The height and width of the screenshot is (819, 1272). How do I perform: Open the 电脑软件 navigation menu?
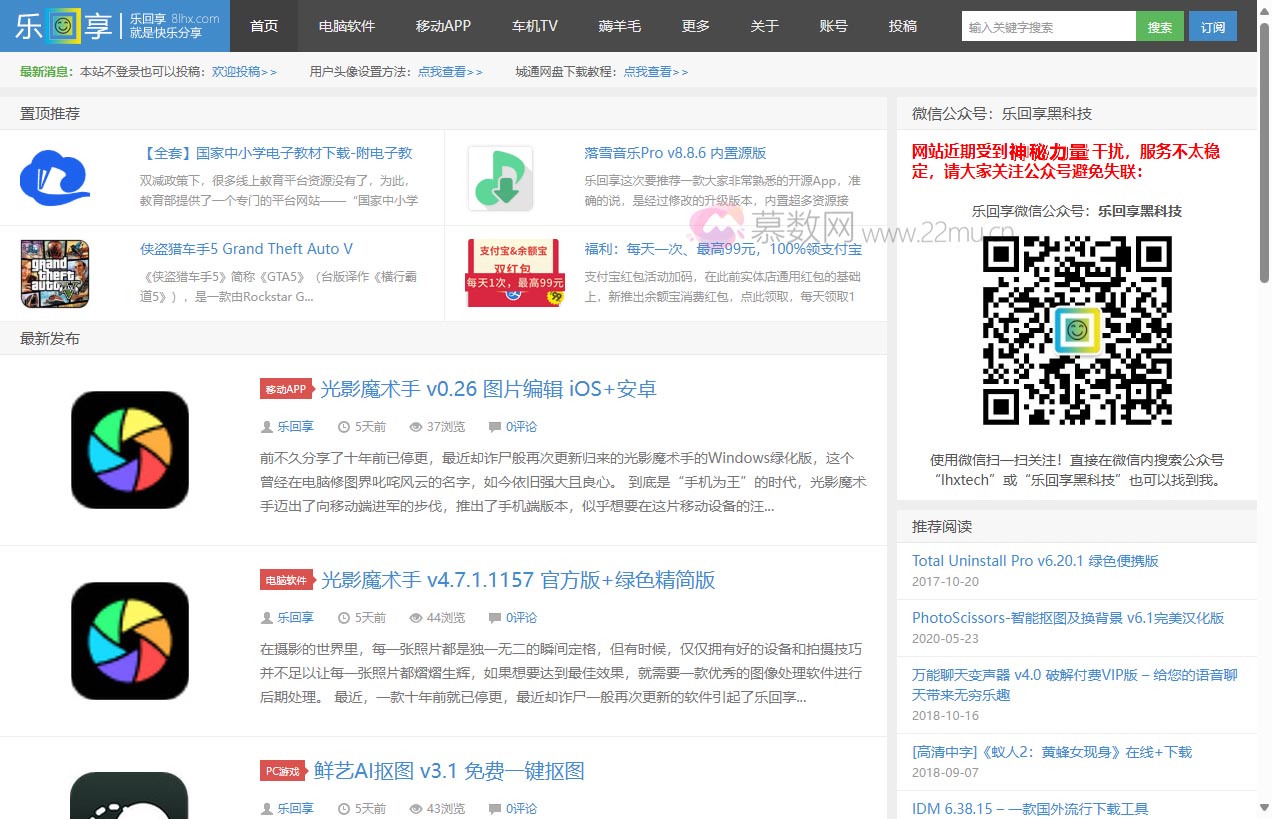pyautogui.click(x=347, y=26)
